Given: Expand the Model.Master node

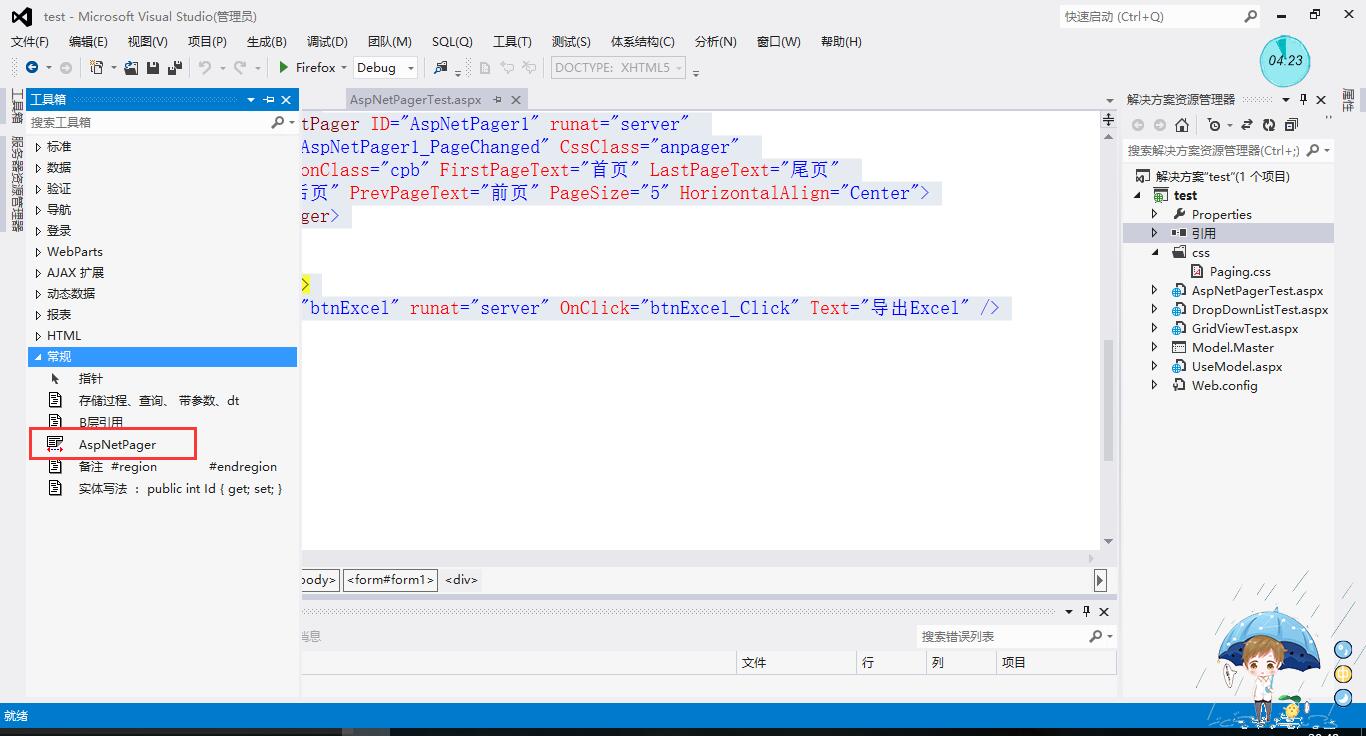Looking at the screenshot, I should 1154,347.
